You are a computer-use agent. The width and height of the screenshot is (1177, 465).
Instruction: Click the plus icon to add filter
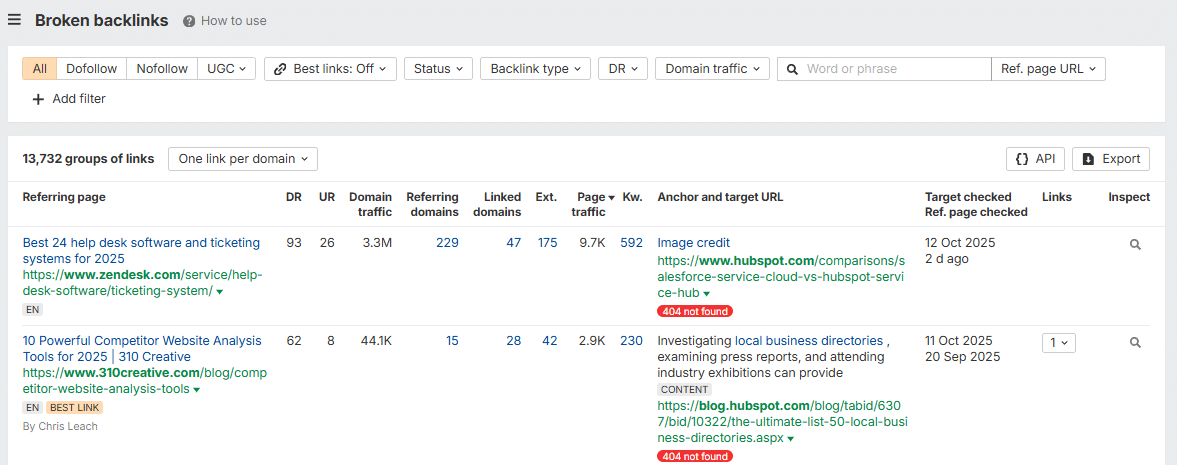(x=39, y=99)
